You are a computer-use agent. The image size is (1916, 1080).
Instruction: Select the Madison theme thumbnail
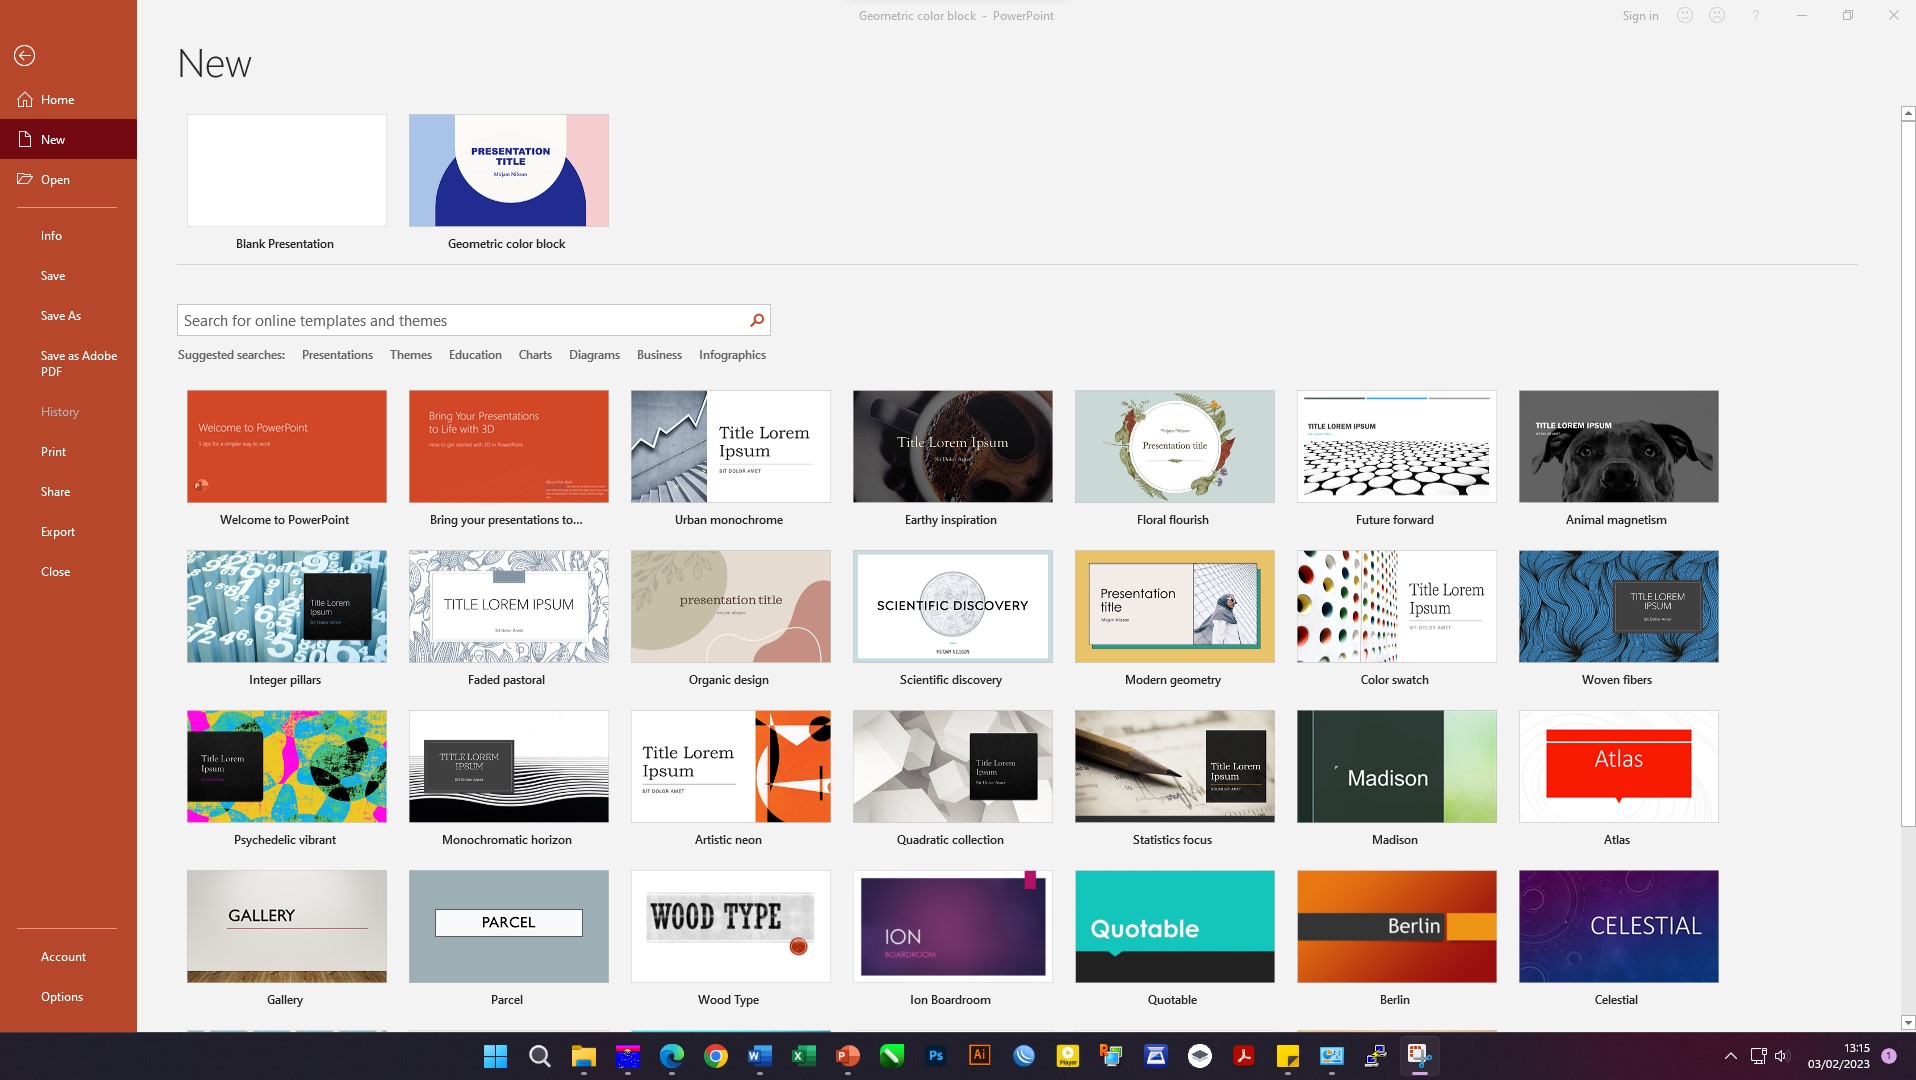(1397, 767)
